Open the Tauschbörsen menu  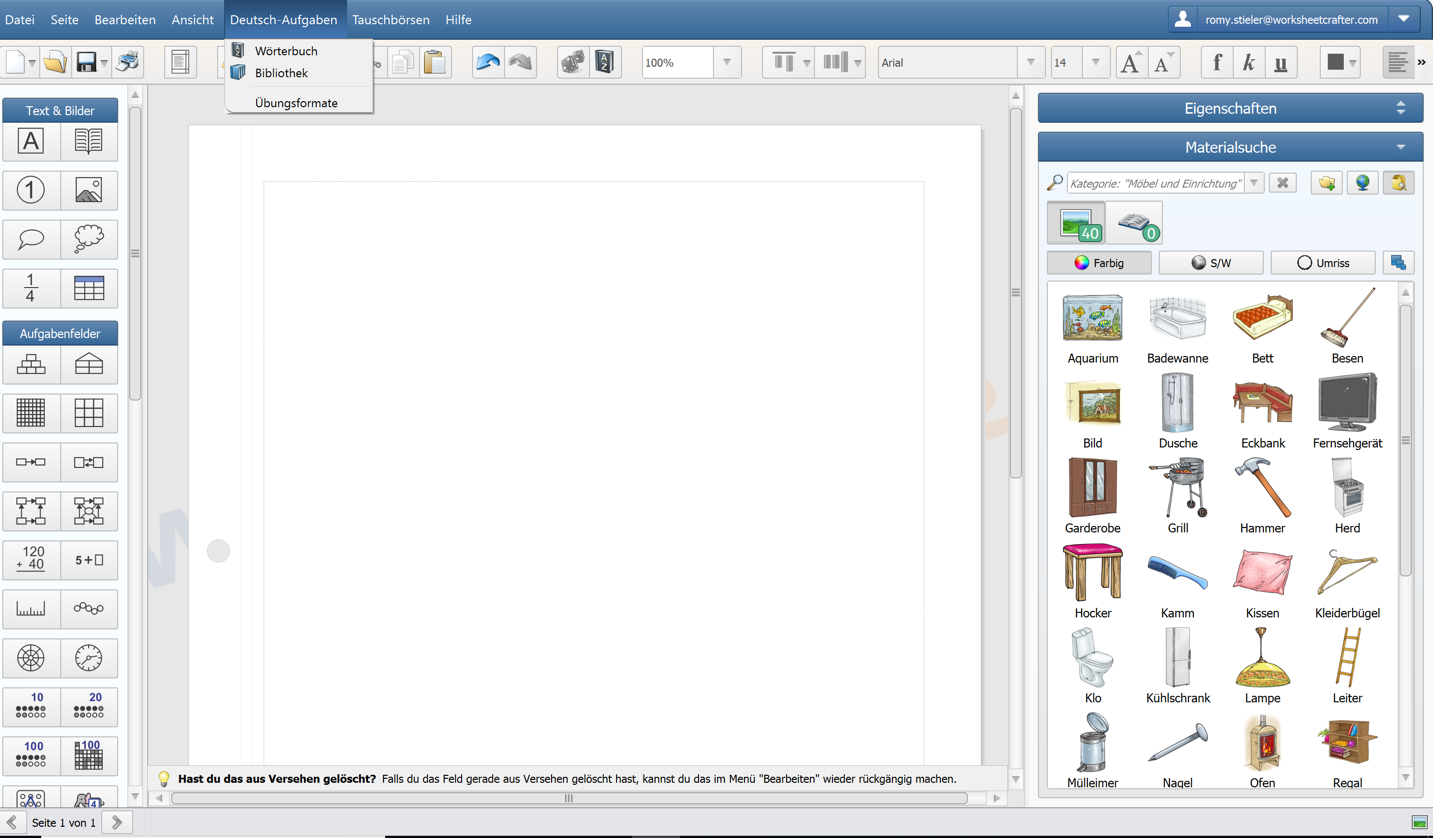[x=390, y=19]
